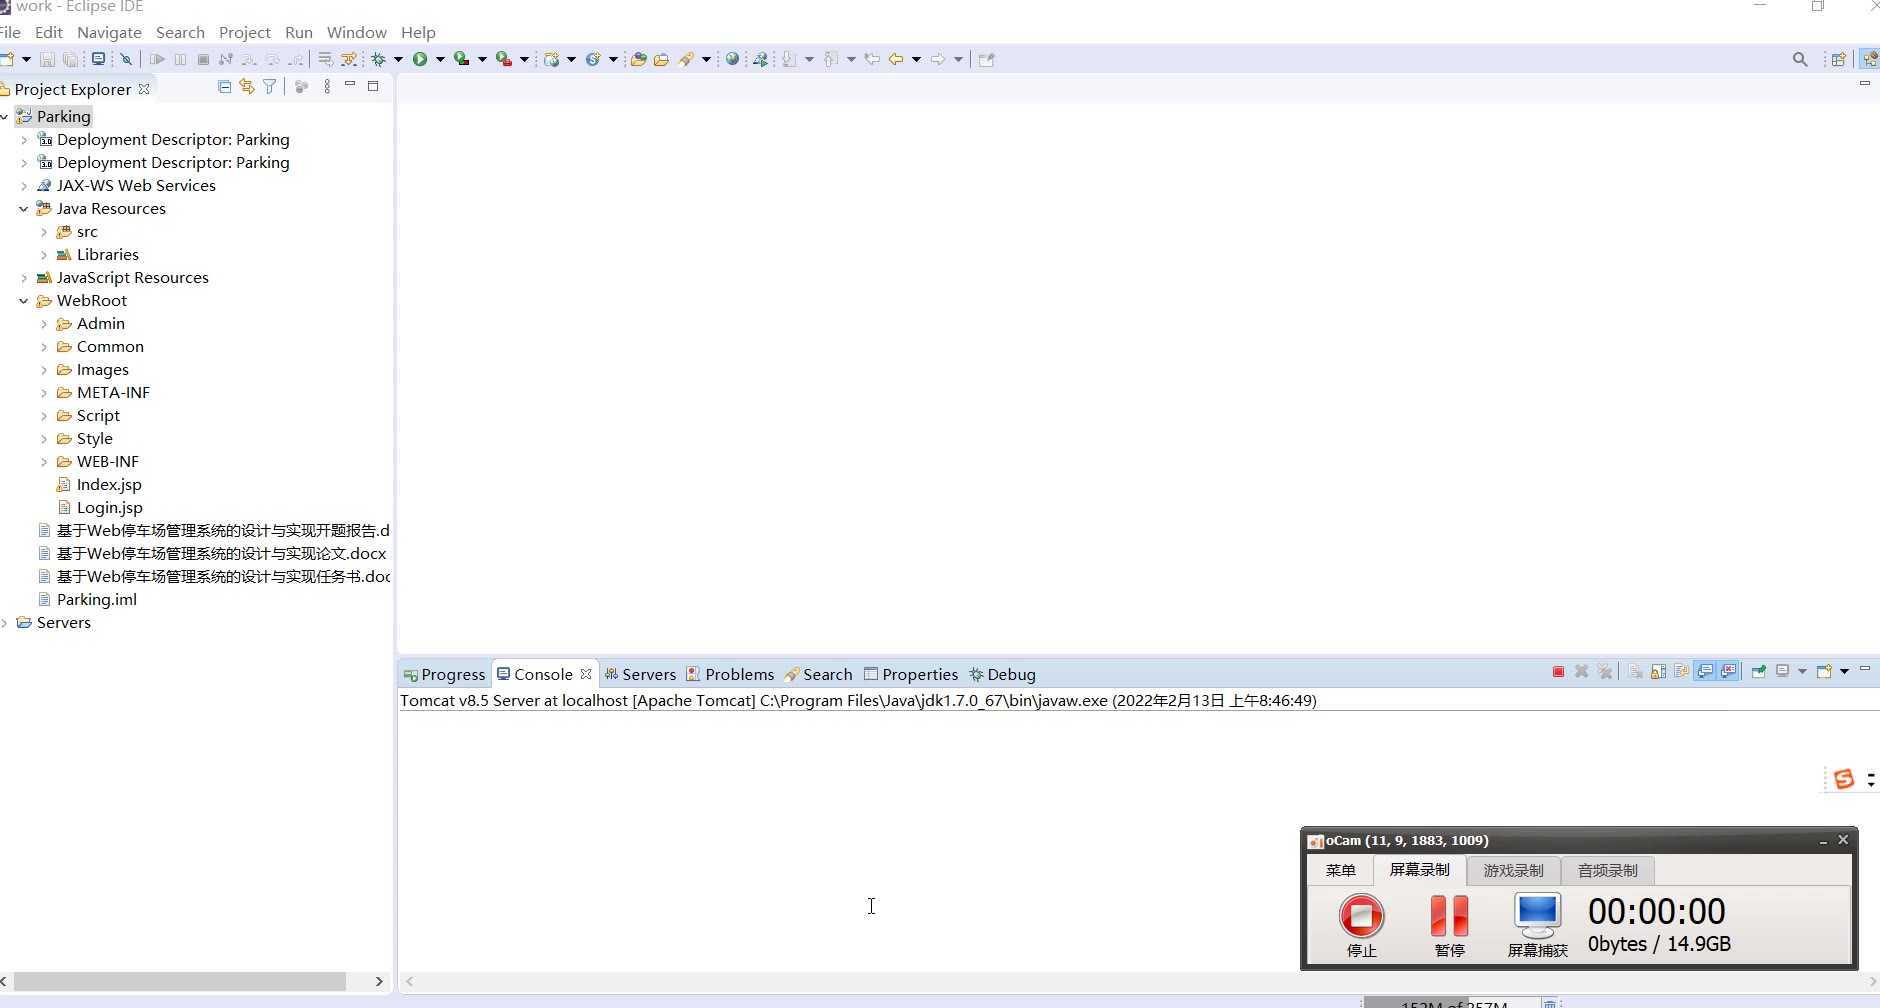Click the Sogou input method icon
This screenshot has width=1880, height=1008.
point(1844,779)
